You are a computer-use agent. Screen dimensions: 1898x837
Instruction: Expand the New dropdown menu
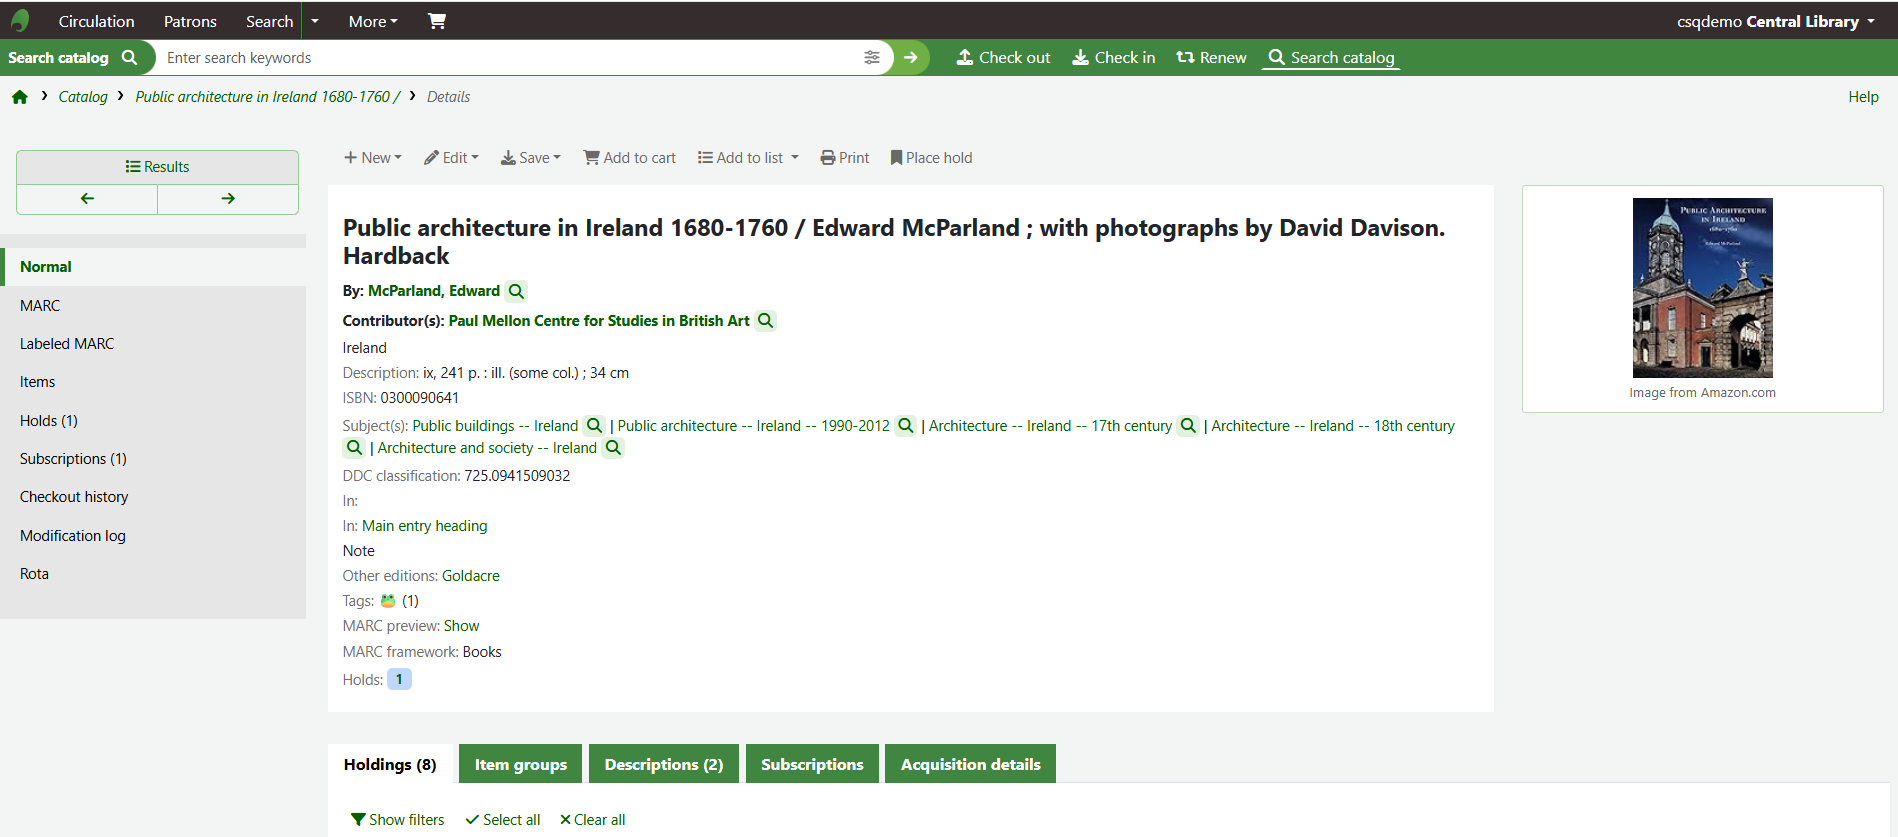click(373, 158)
